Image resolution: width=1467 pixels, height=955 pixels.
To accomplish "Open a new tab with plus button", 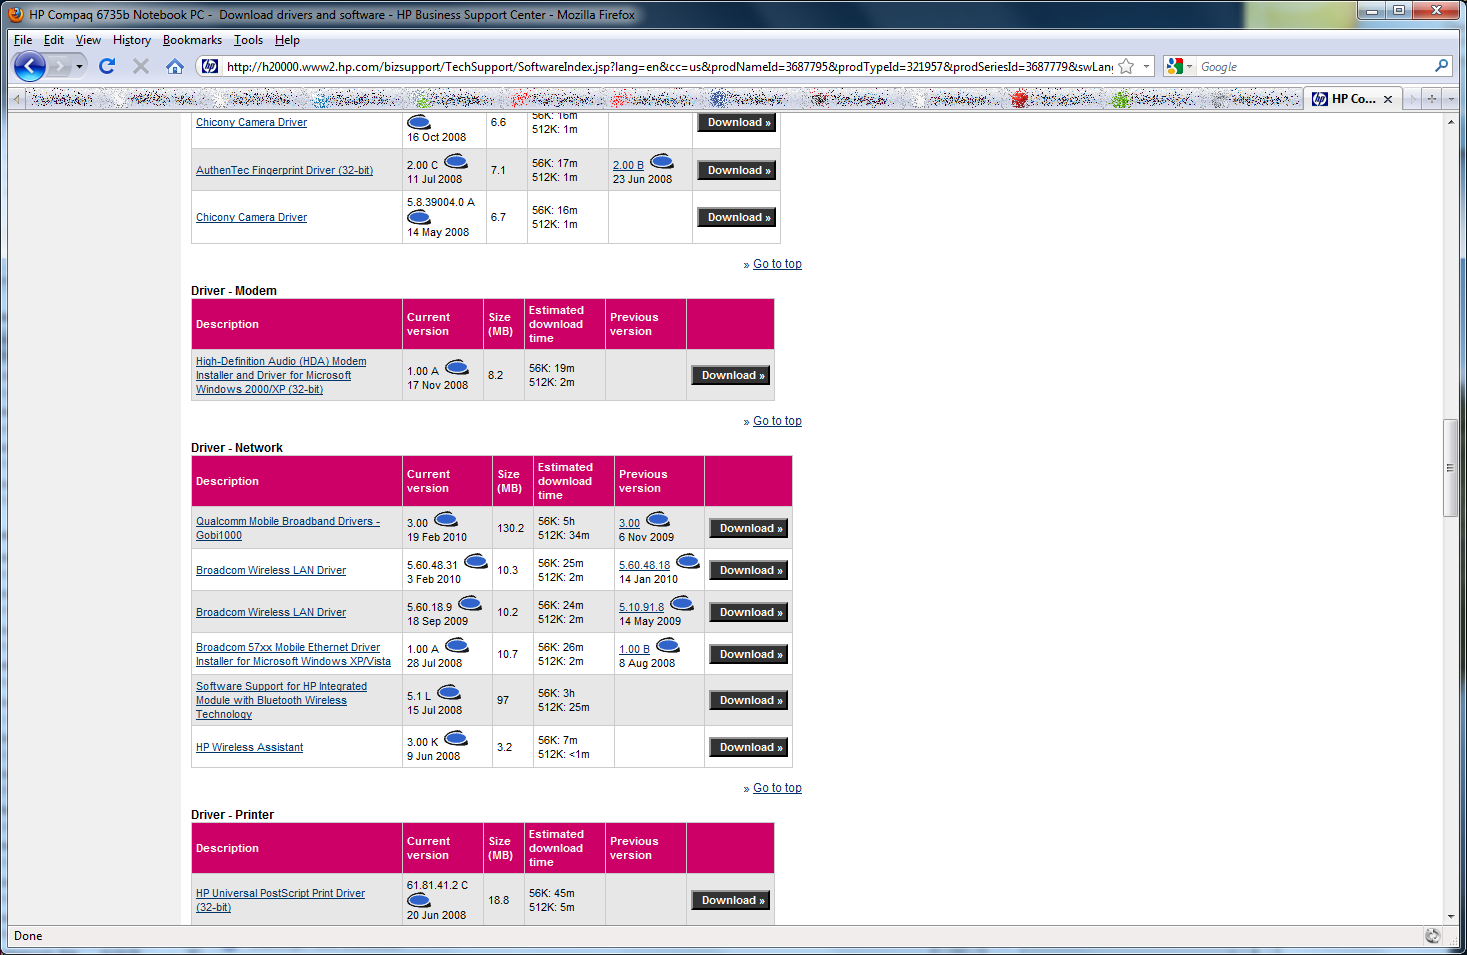I will (x=1432, y=98).
